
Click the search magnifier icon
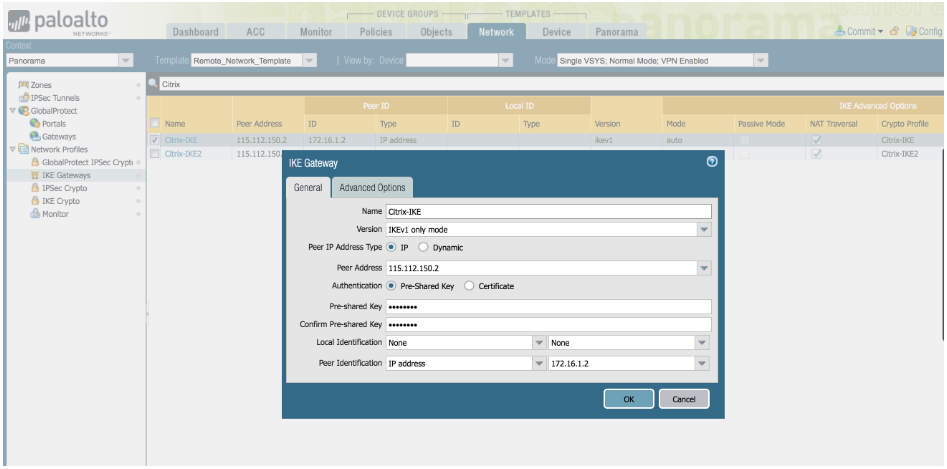[153, 84]
